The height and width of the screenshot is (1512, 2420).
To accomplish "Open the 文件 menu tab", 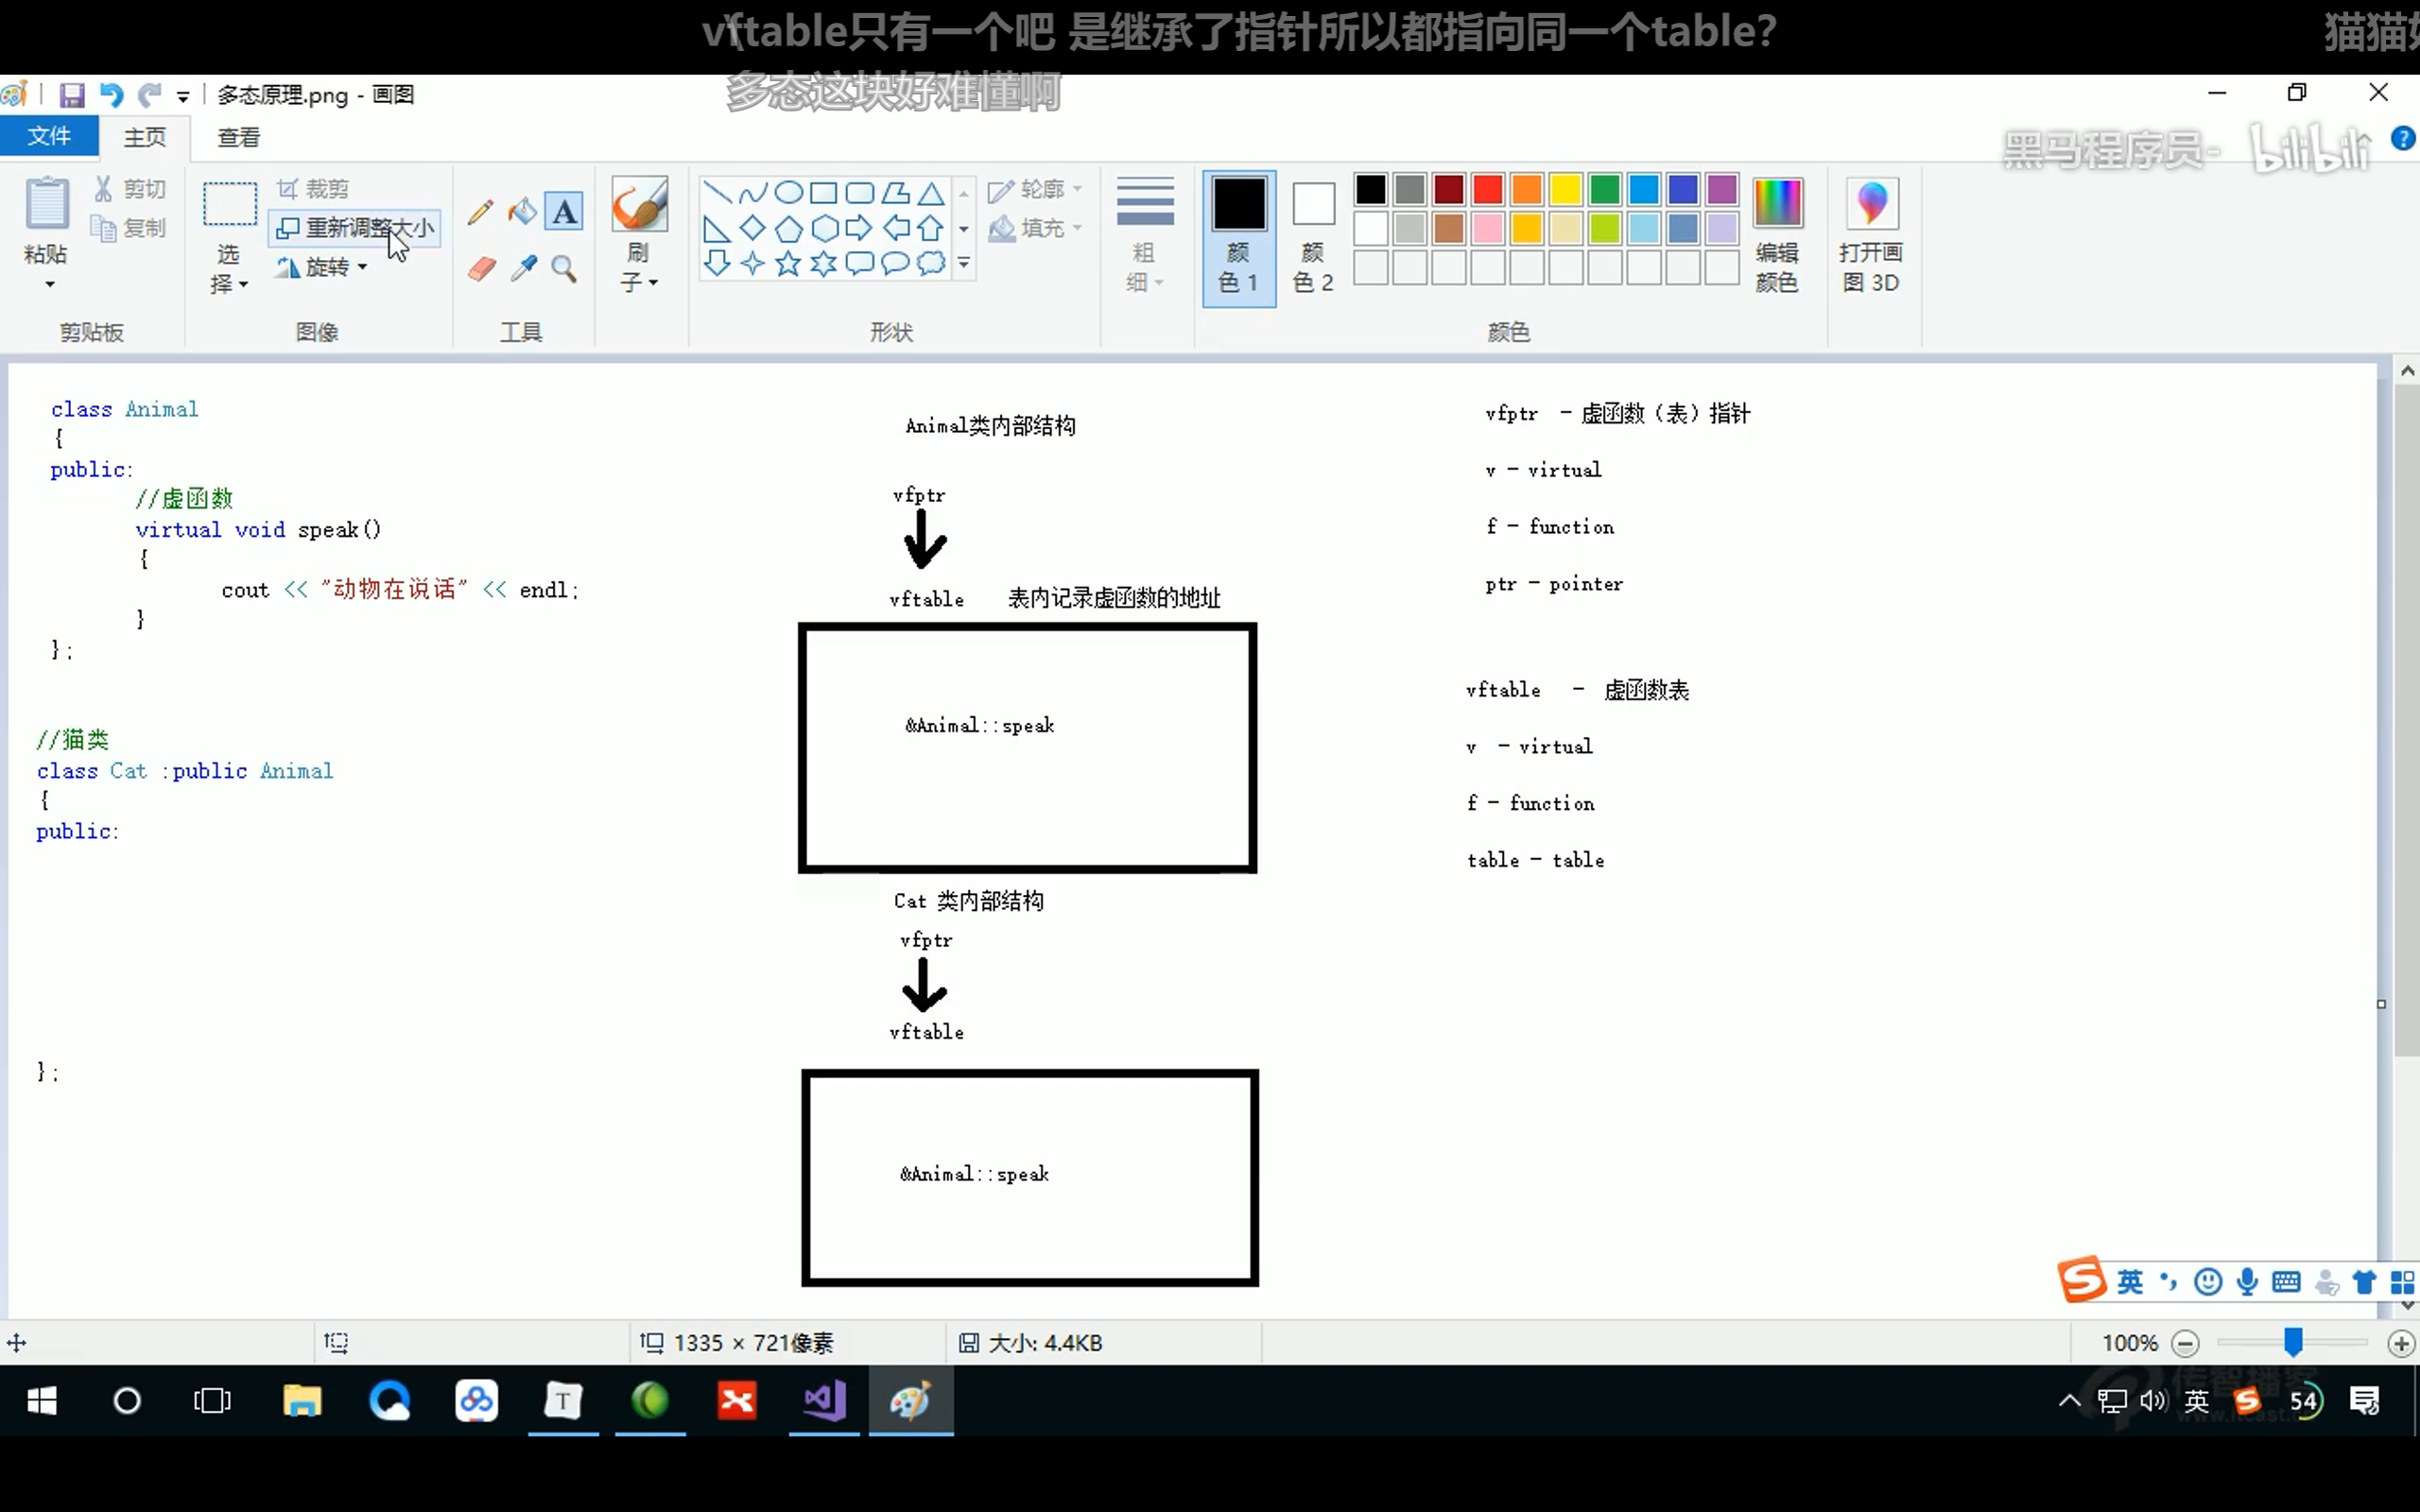I will (x=49, y=136).
